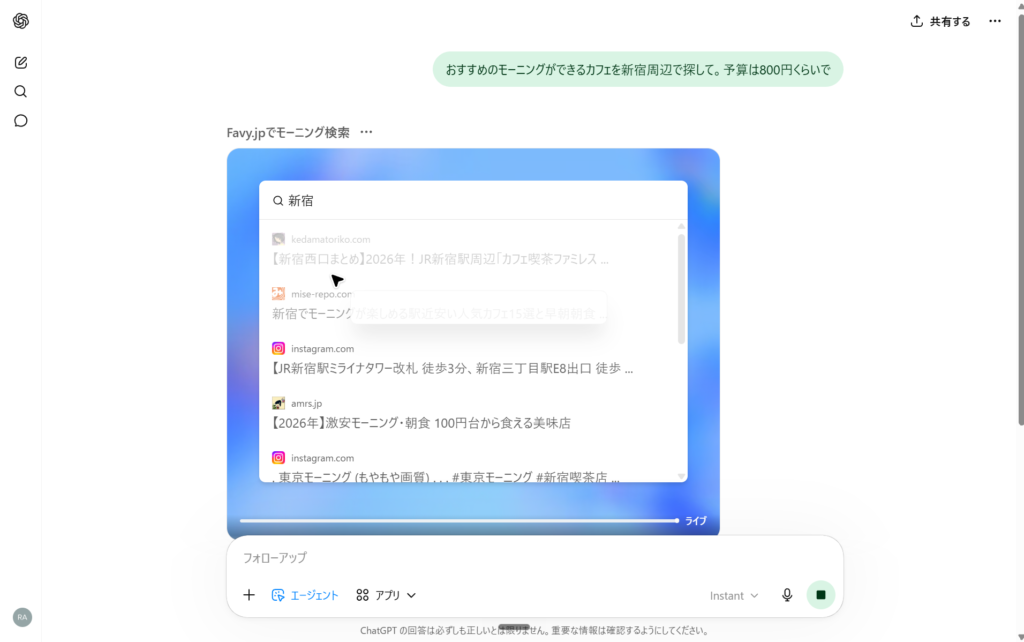
Task: Click the kedamatoriko.com favicon
Action: click(278, 239)
